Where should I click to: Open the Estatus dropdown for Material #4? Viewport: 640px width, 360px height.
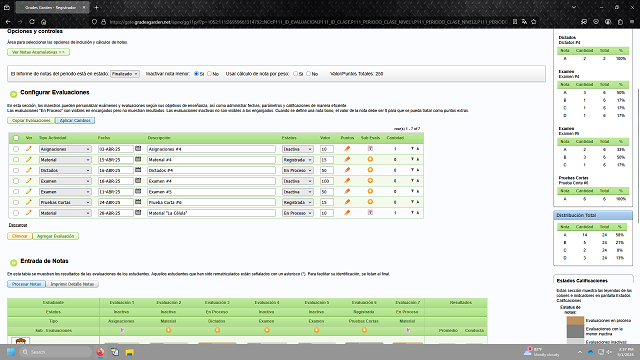[x=298, y=160]
